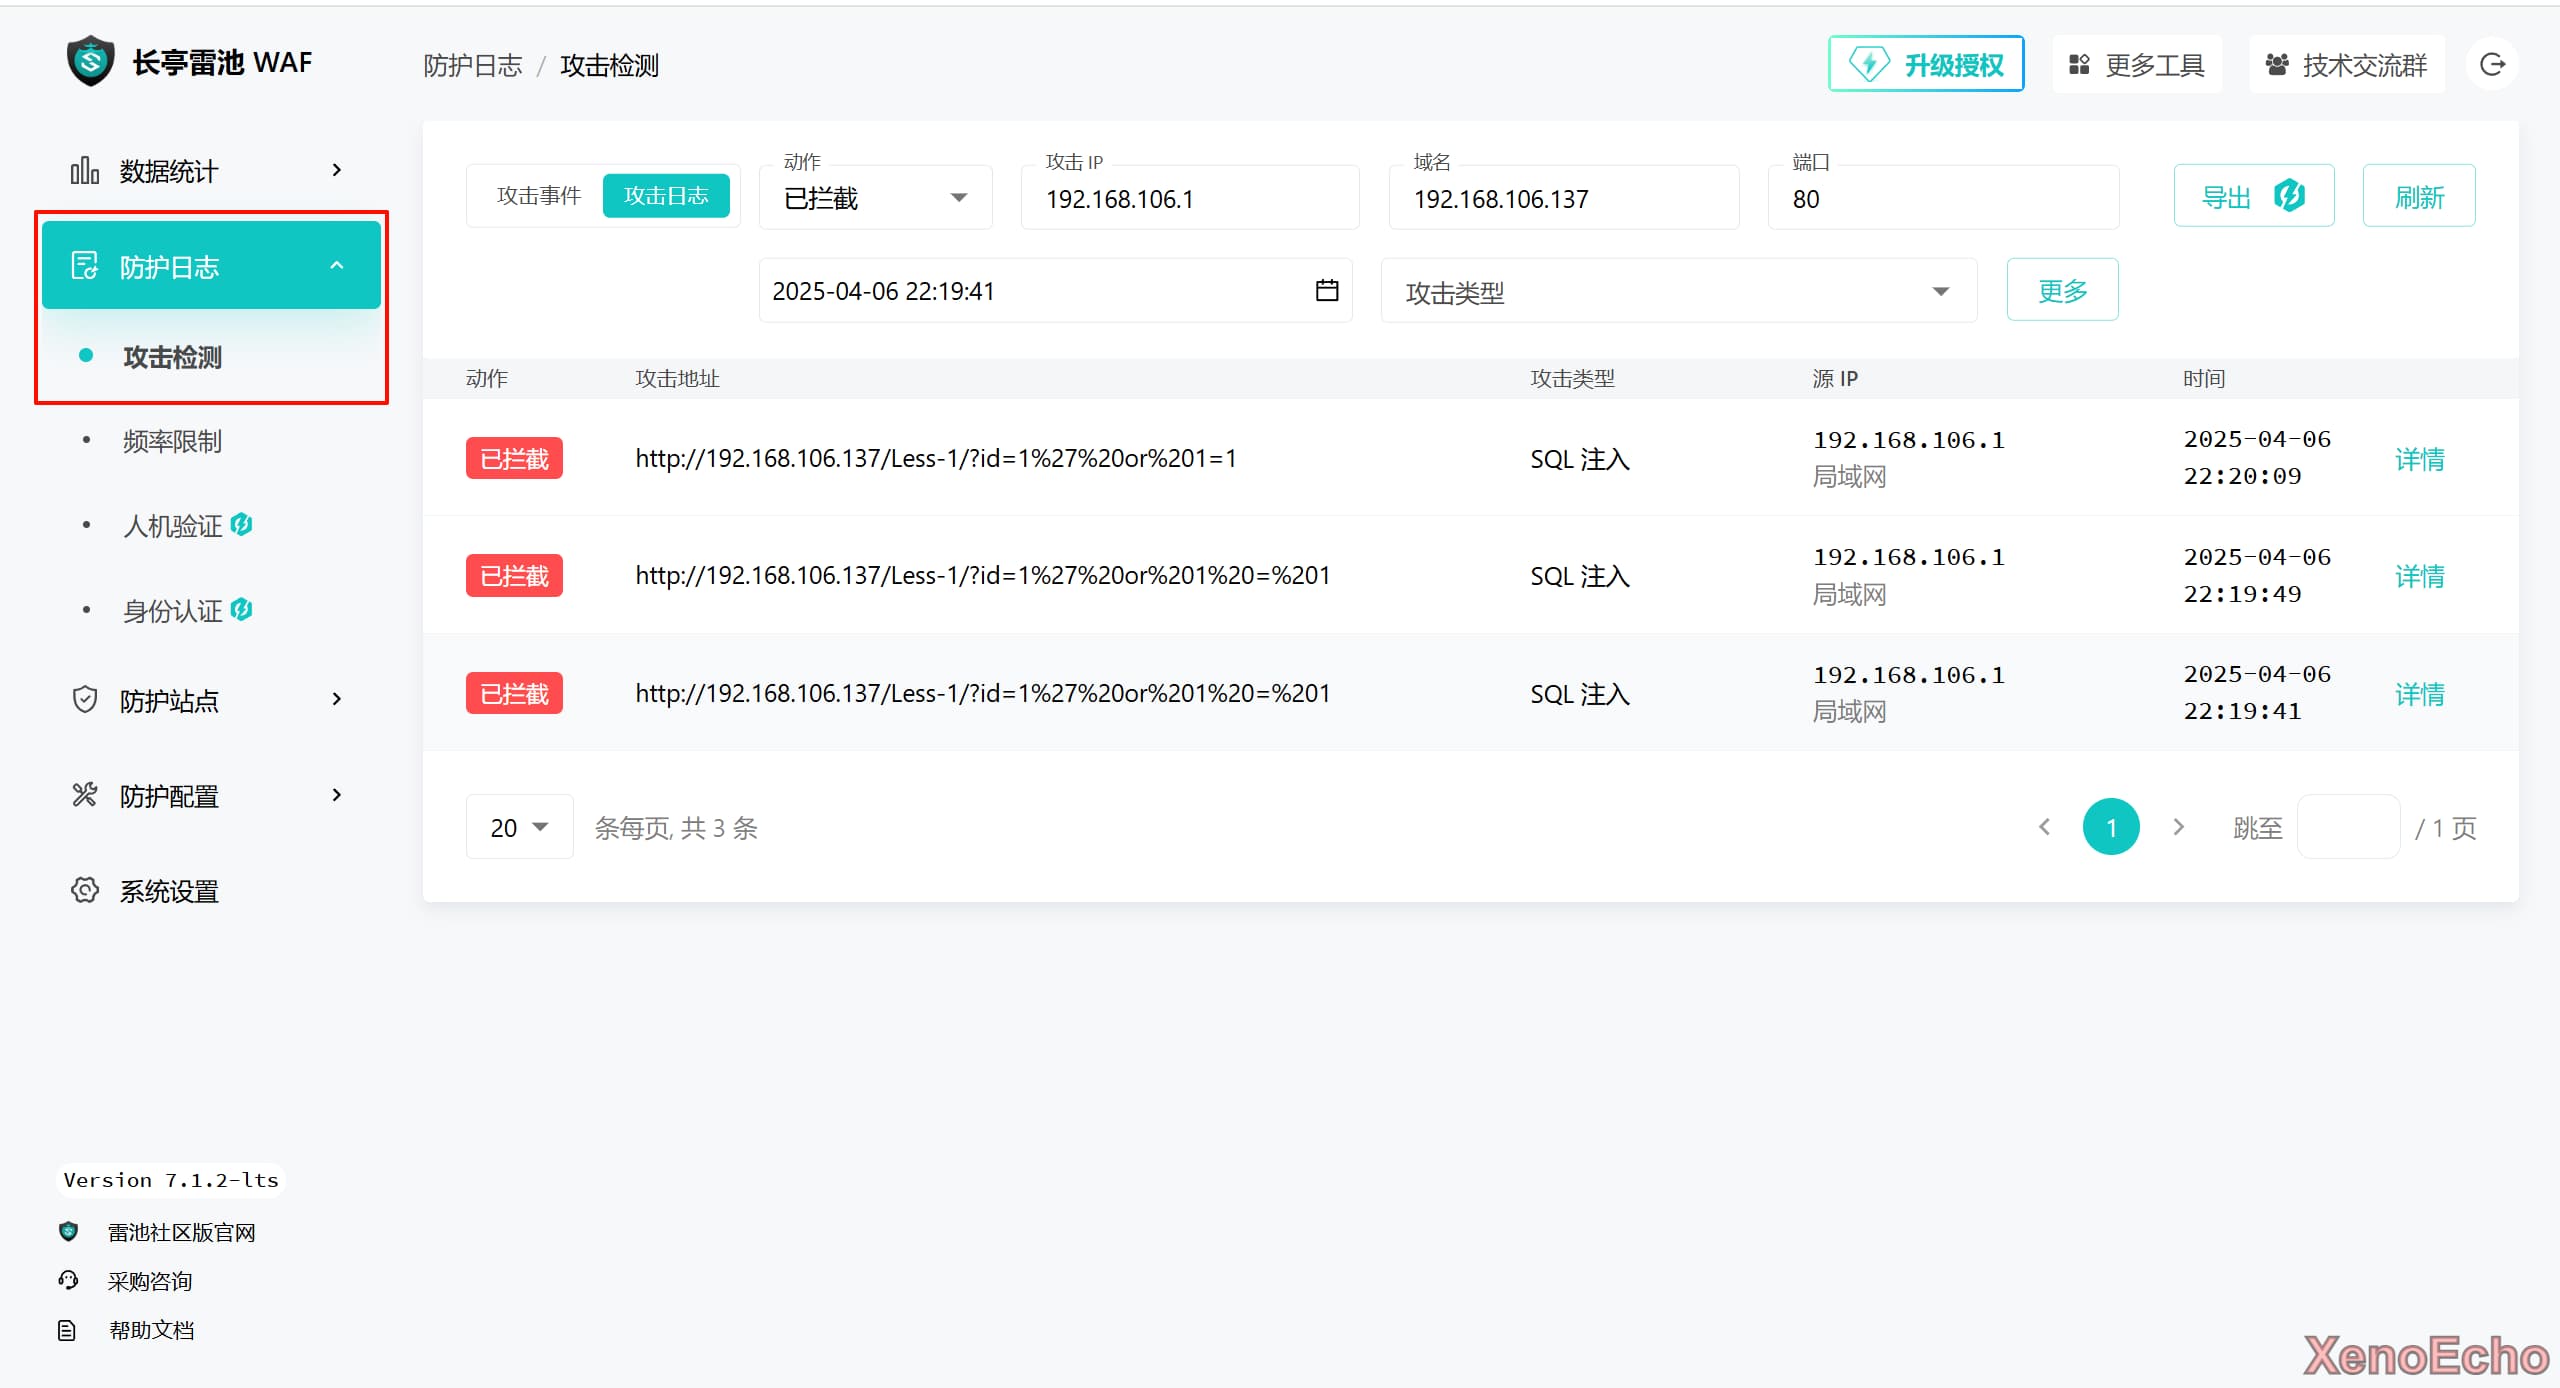Switch to the 攻击事件 view

pos(538,196)
